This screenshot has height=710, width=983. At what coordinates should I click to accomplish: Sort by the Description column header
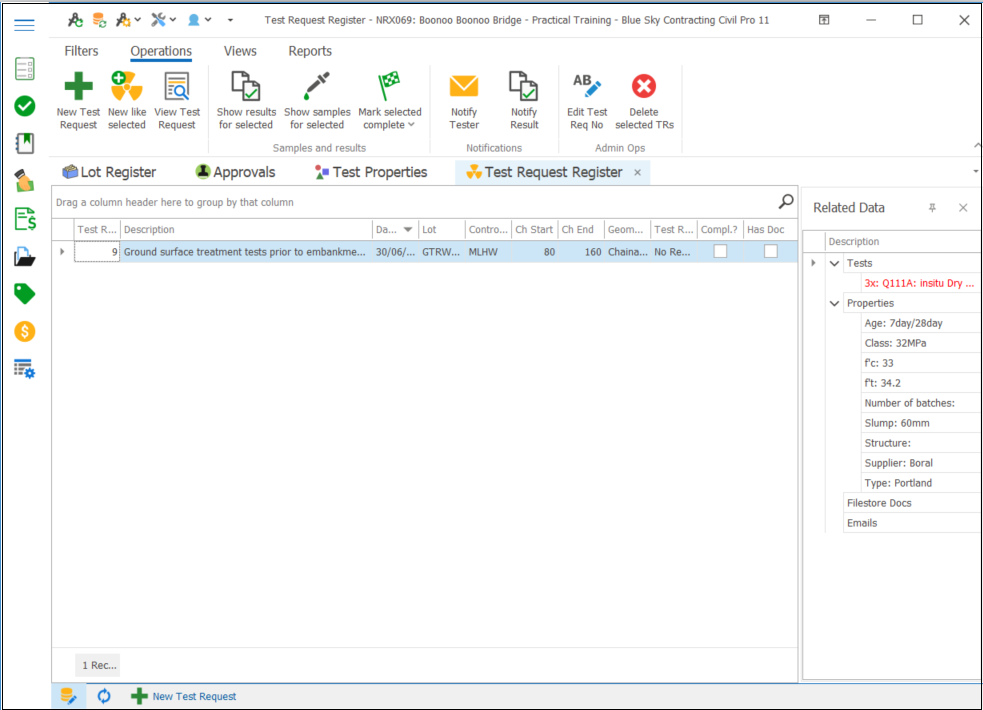pyautogui.click(x=245, y=230)
